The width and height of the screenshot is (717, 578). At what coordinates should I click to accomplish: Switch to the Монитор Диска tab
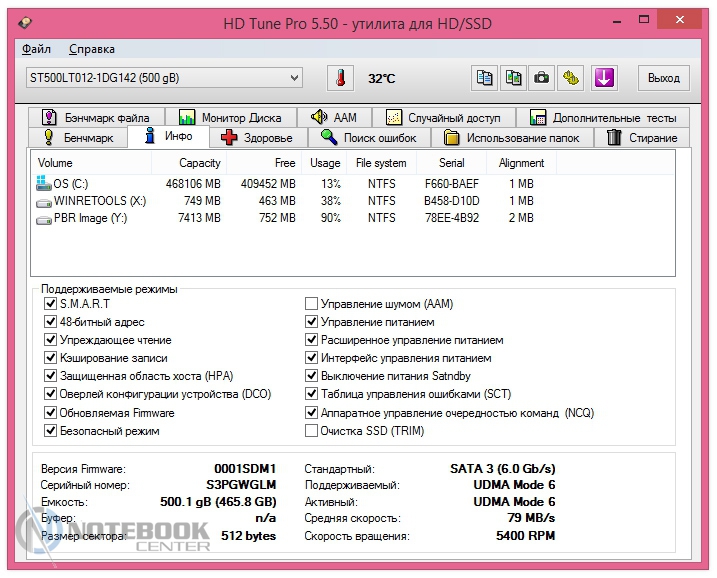(231, 118)
